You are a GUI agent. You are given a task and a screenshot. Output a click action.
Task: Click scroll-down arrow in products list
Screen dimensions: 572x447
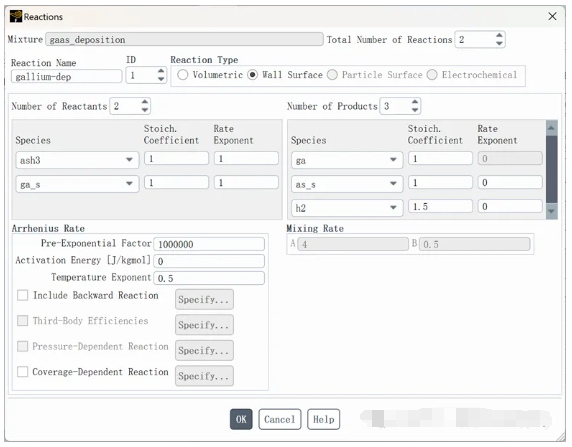pos(551,211)
